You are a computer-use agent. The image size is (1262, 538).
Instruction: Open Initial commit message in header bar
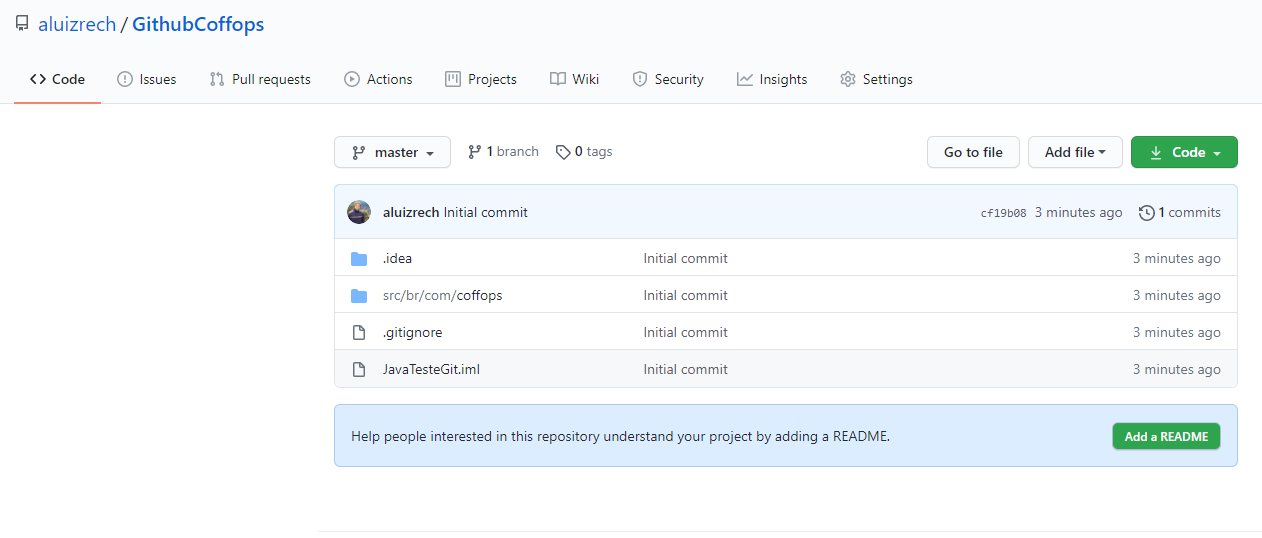click(x=485, y=212)
